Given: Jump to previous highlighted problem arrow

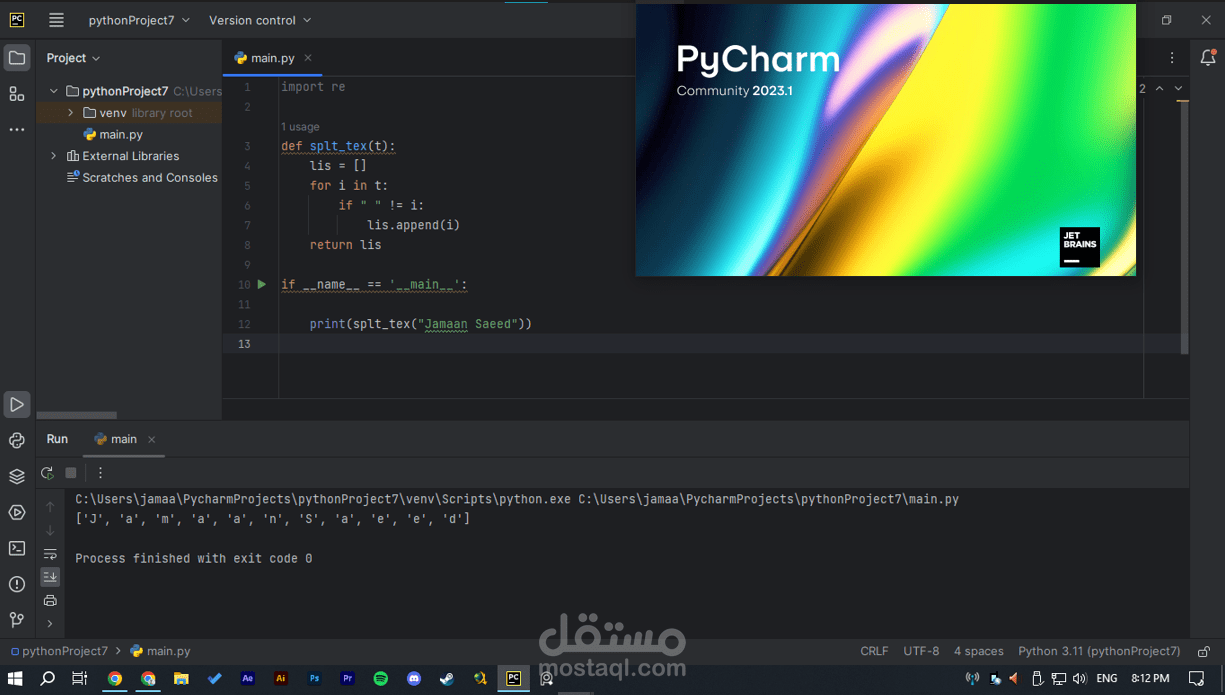Looking at the screenshot, I should coord(1160,88).
